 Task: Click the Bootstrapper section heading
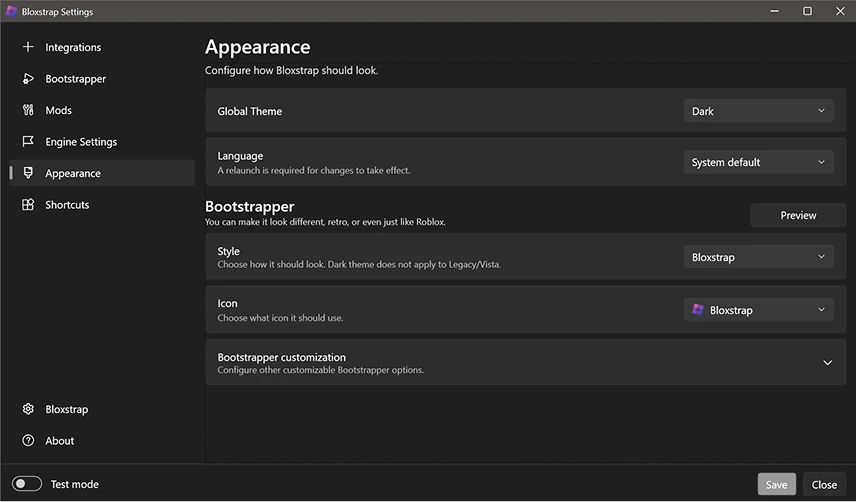249,207
